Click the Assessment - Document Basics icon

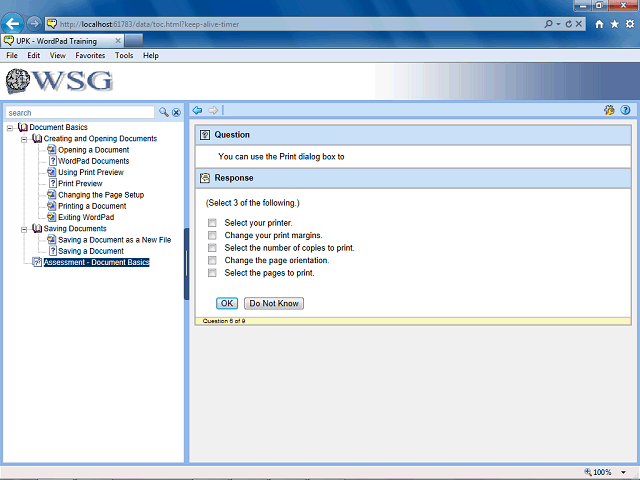(37, 262)
